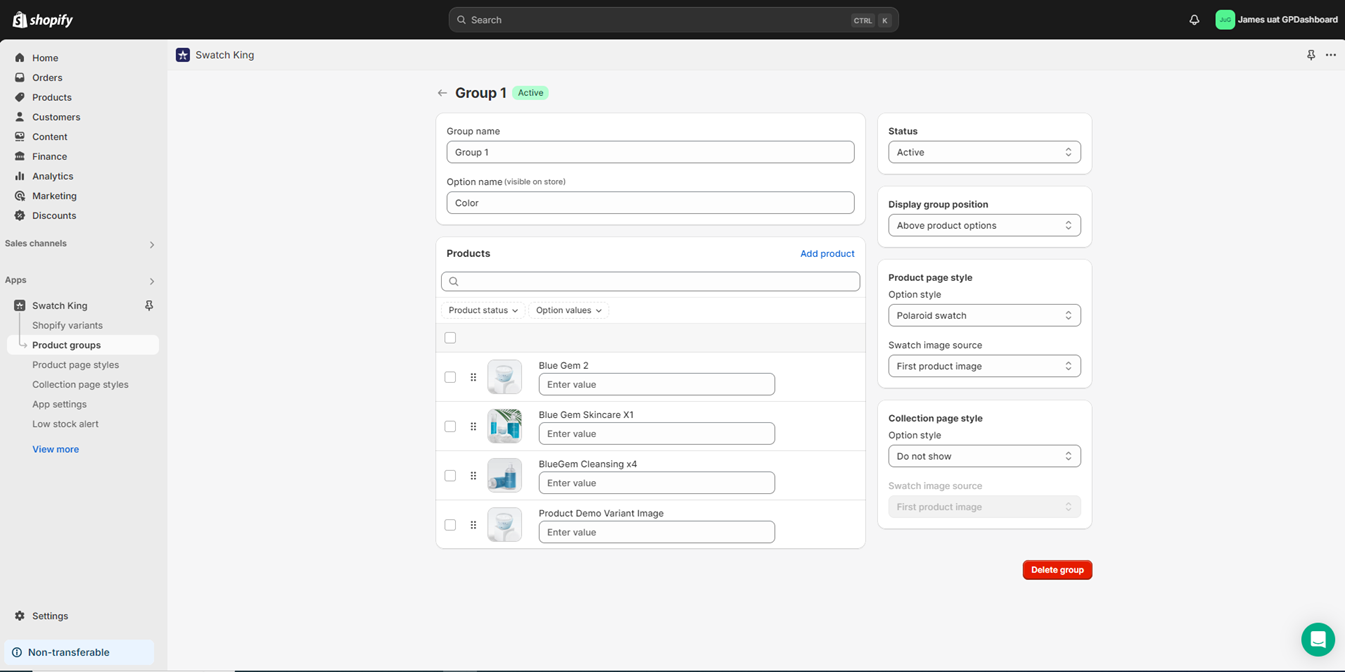Click the Add product link
This screenshot has width=1345, height=672.
pos(826,254)
